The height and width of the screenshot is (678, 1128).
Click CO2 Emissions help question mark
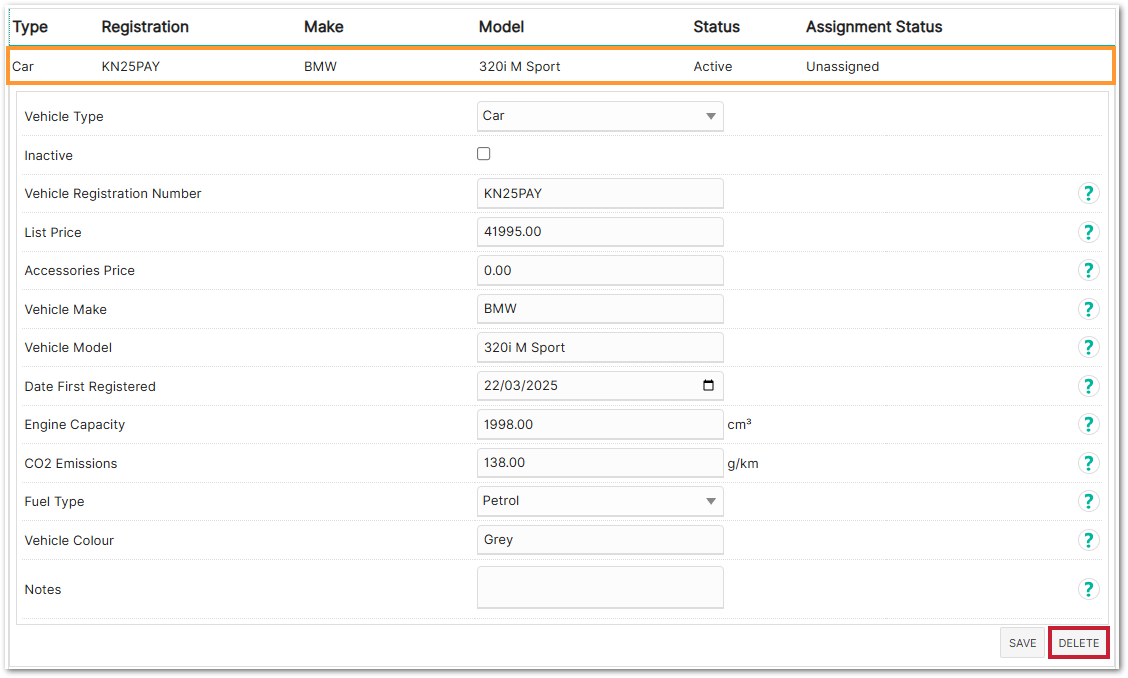(x=1088, y=463)
